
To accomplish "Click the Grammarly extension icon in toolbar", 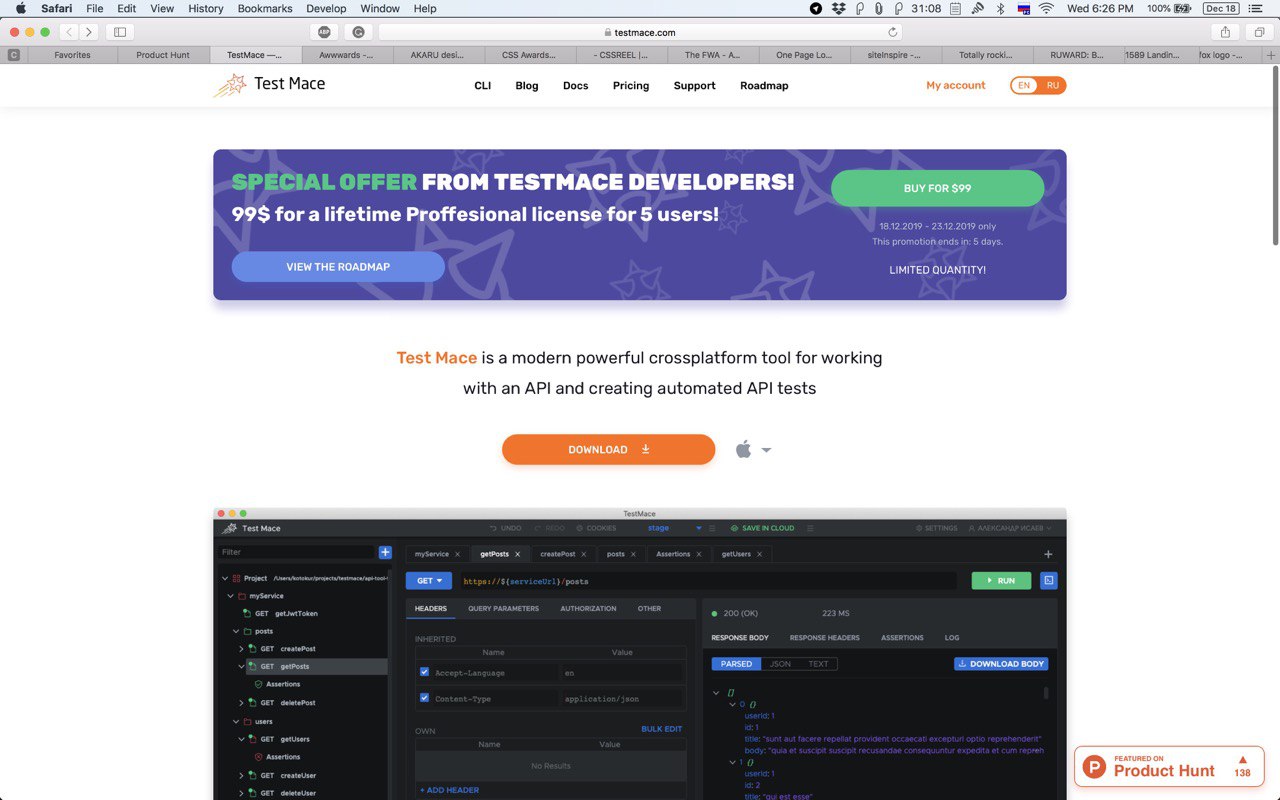I will click(358, 32).
